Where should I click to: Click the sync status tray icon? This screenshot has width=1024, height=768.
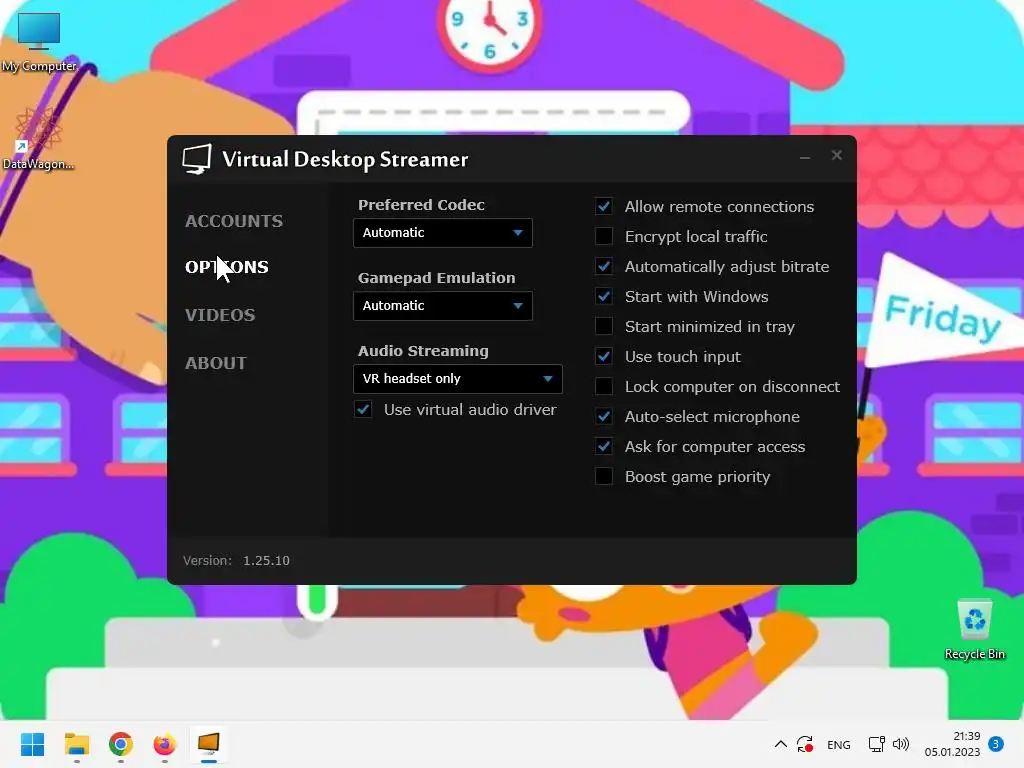point(805,744)
